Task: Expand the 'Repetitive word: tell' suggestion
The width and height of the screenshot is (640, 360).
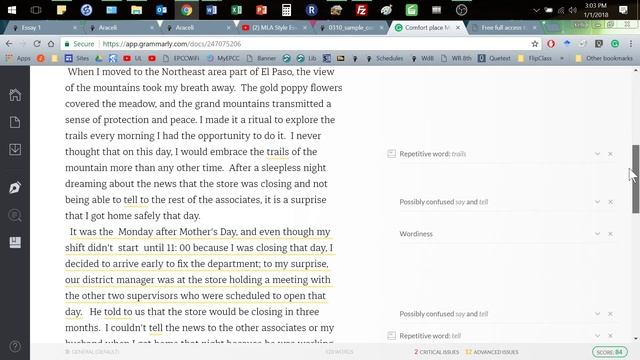Action: (597, 336)
